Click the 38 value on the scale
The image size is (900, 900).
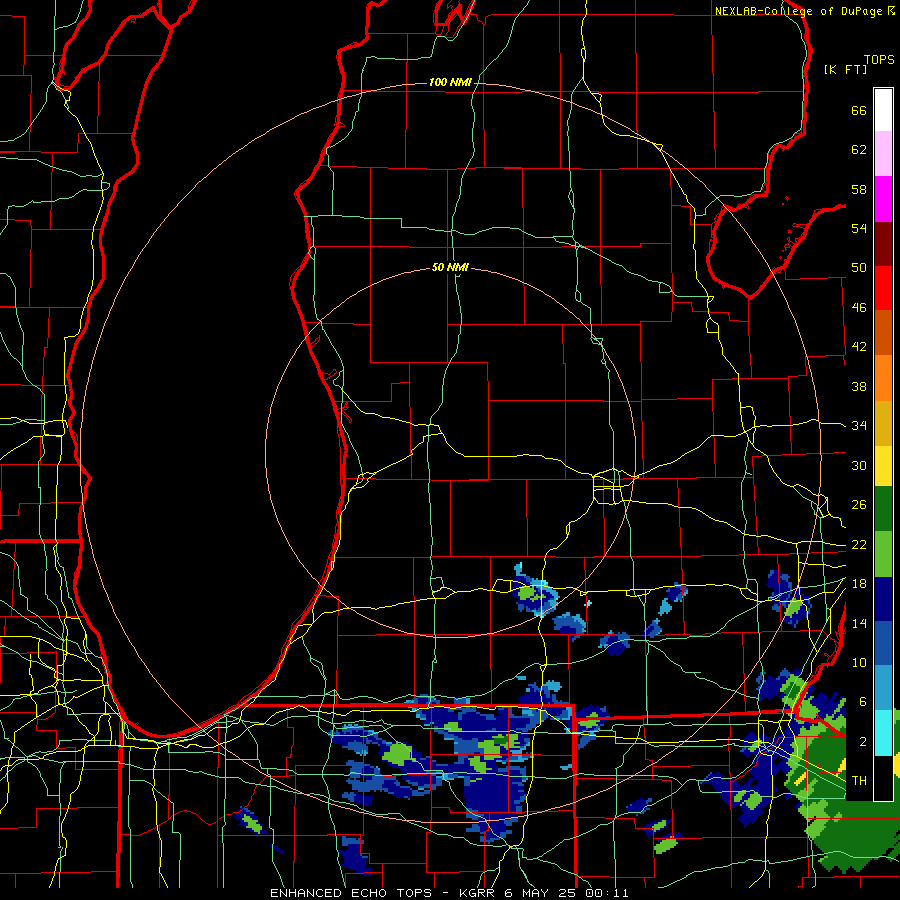pyautogui.click(x=859, y=386)
